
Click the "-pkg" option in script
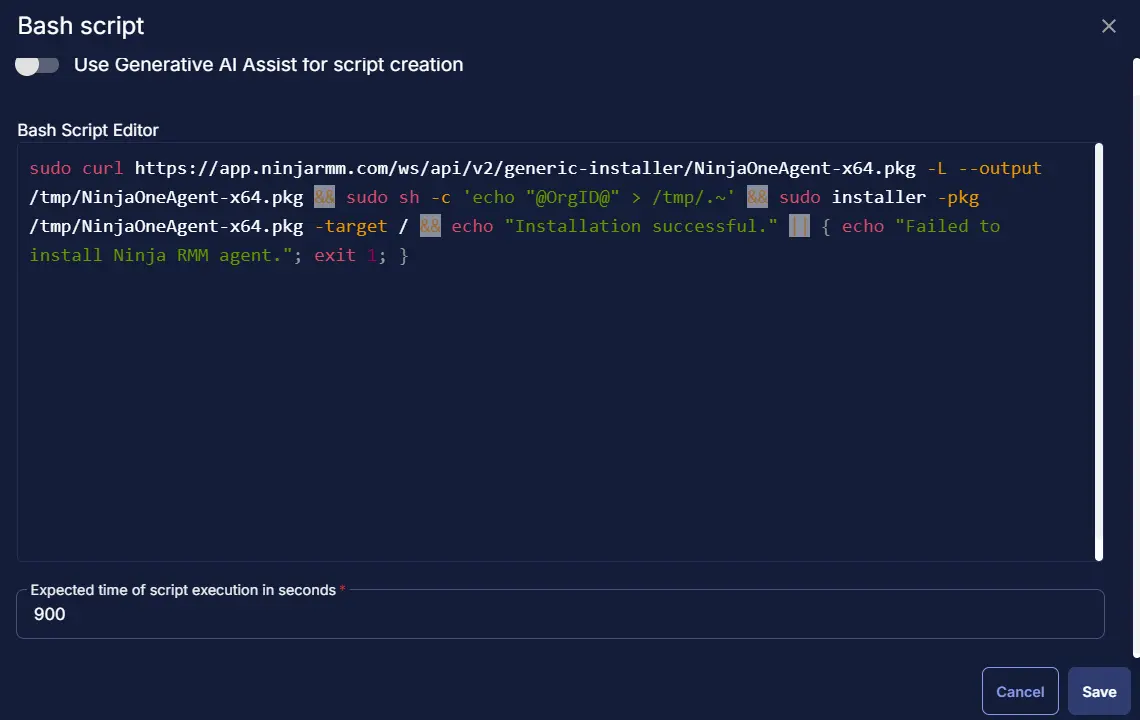click(x=958, y=197)
